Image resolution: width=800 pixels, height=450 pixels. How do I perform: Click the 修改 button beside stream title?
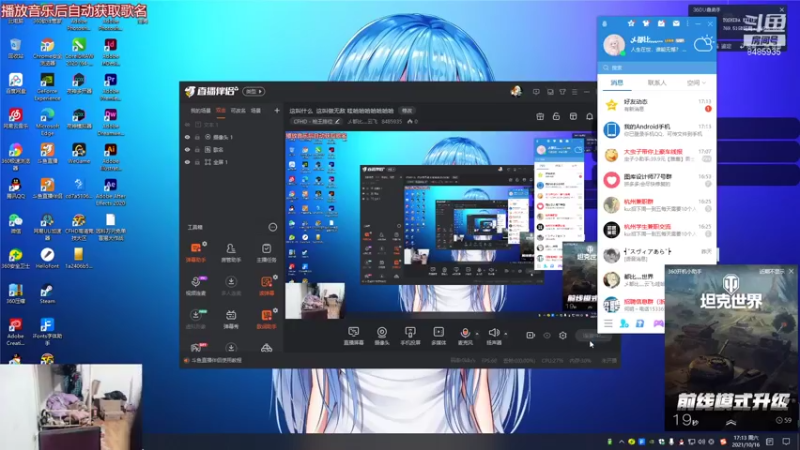click(x=407, y=111)
